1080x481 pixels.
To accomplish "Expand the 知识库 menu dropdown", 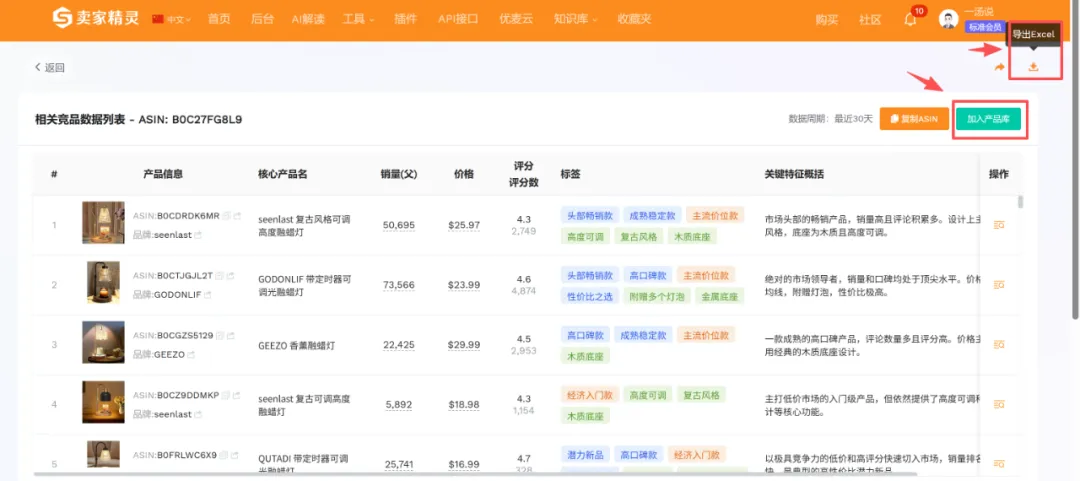I will pos(575,19).
